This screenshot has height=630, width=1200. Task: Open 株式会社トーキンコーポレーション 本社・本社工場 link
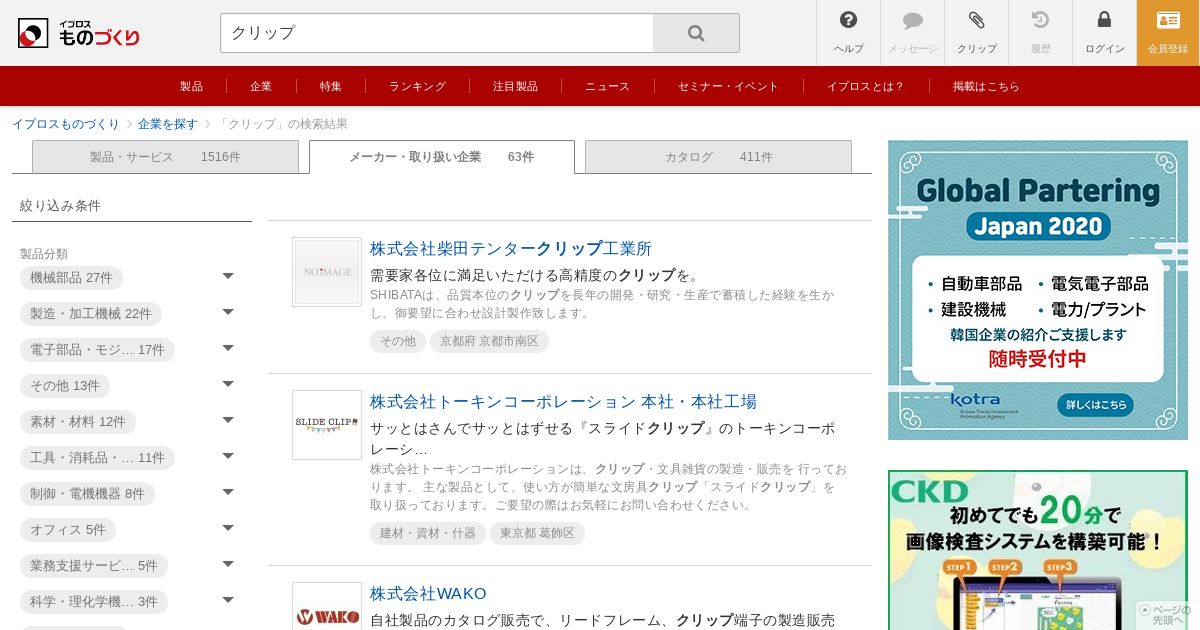[563, 402]
